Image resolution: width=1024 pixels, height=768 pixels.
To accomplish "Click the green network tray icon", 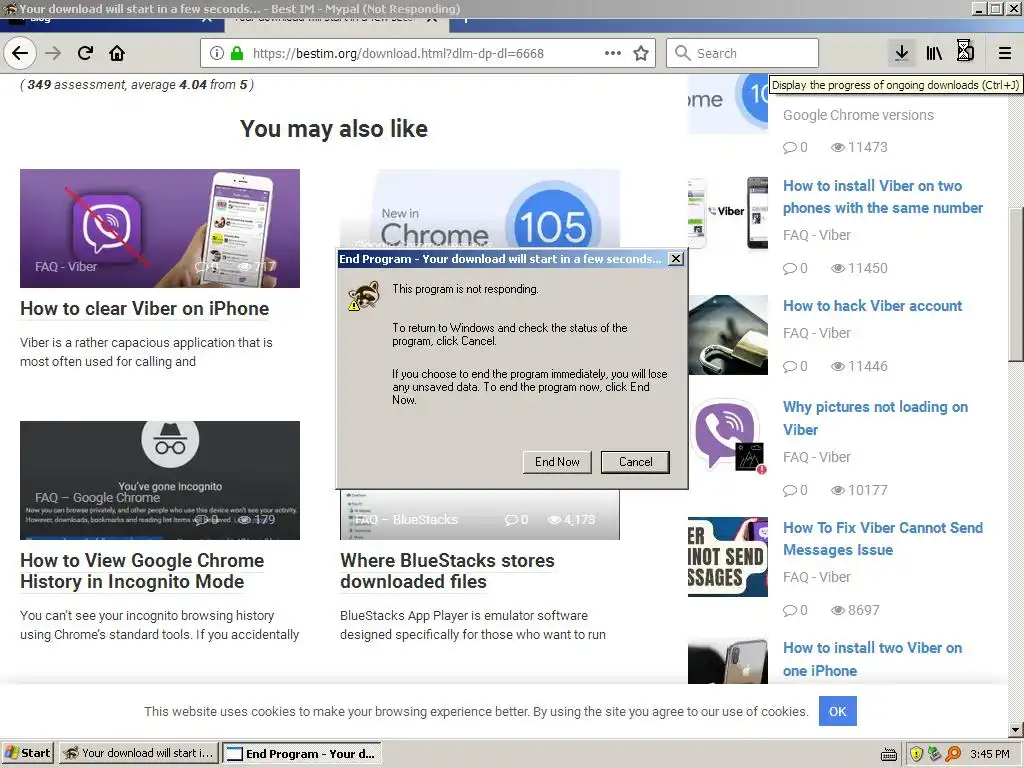I will 935,754.
